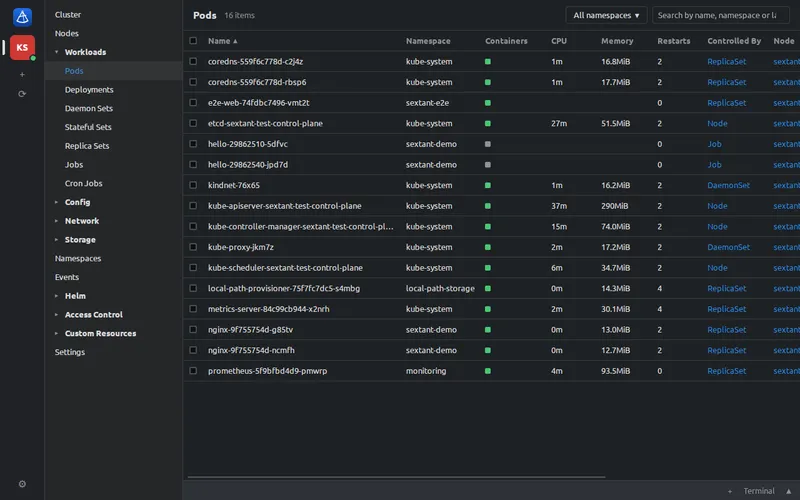Go to Jobs under Workloads
The height and width of the screenshot is (500, 800).
point(74,165)
